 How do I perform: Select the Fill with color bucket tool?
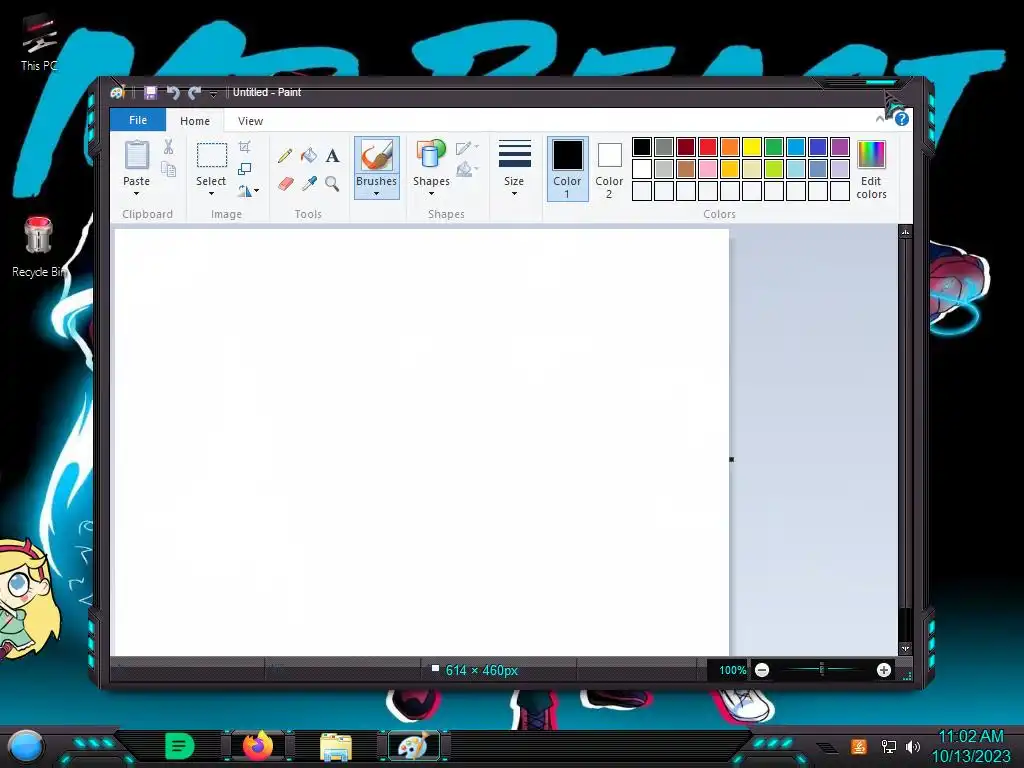coord(309,155)
